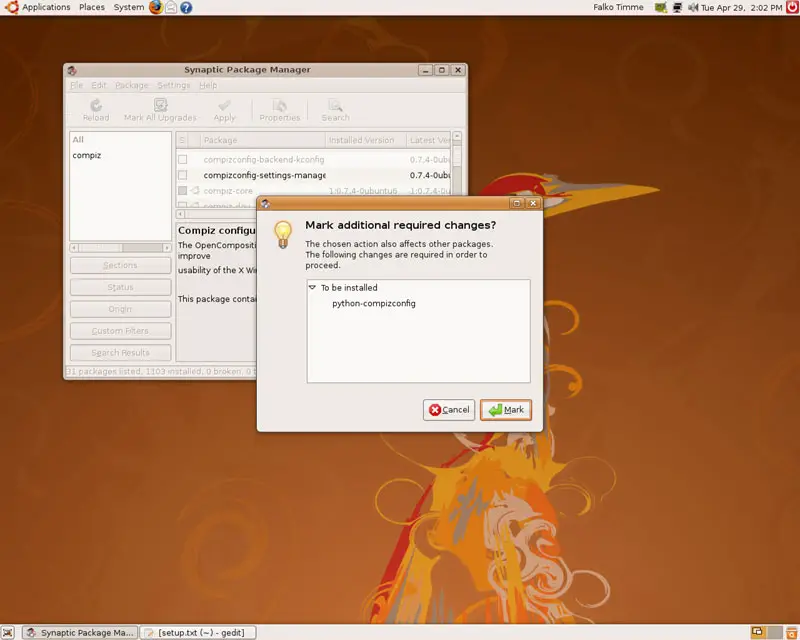Open the File menu in Synaptic
800x640 pixels.
pos(77,85)
